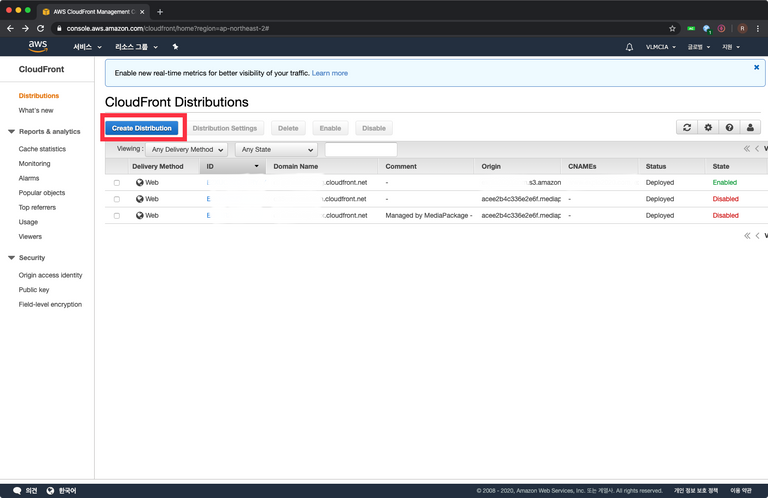
Task: Reload the browser page
Action: 41,28
